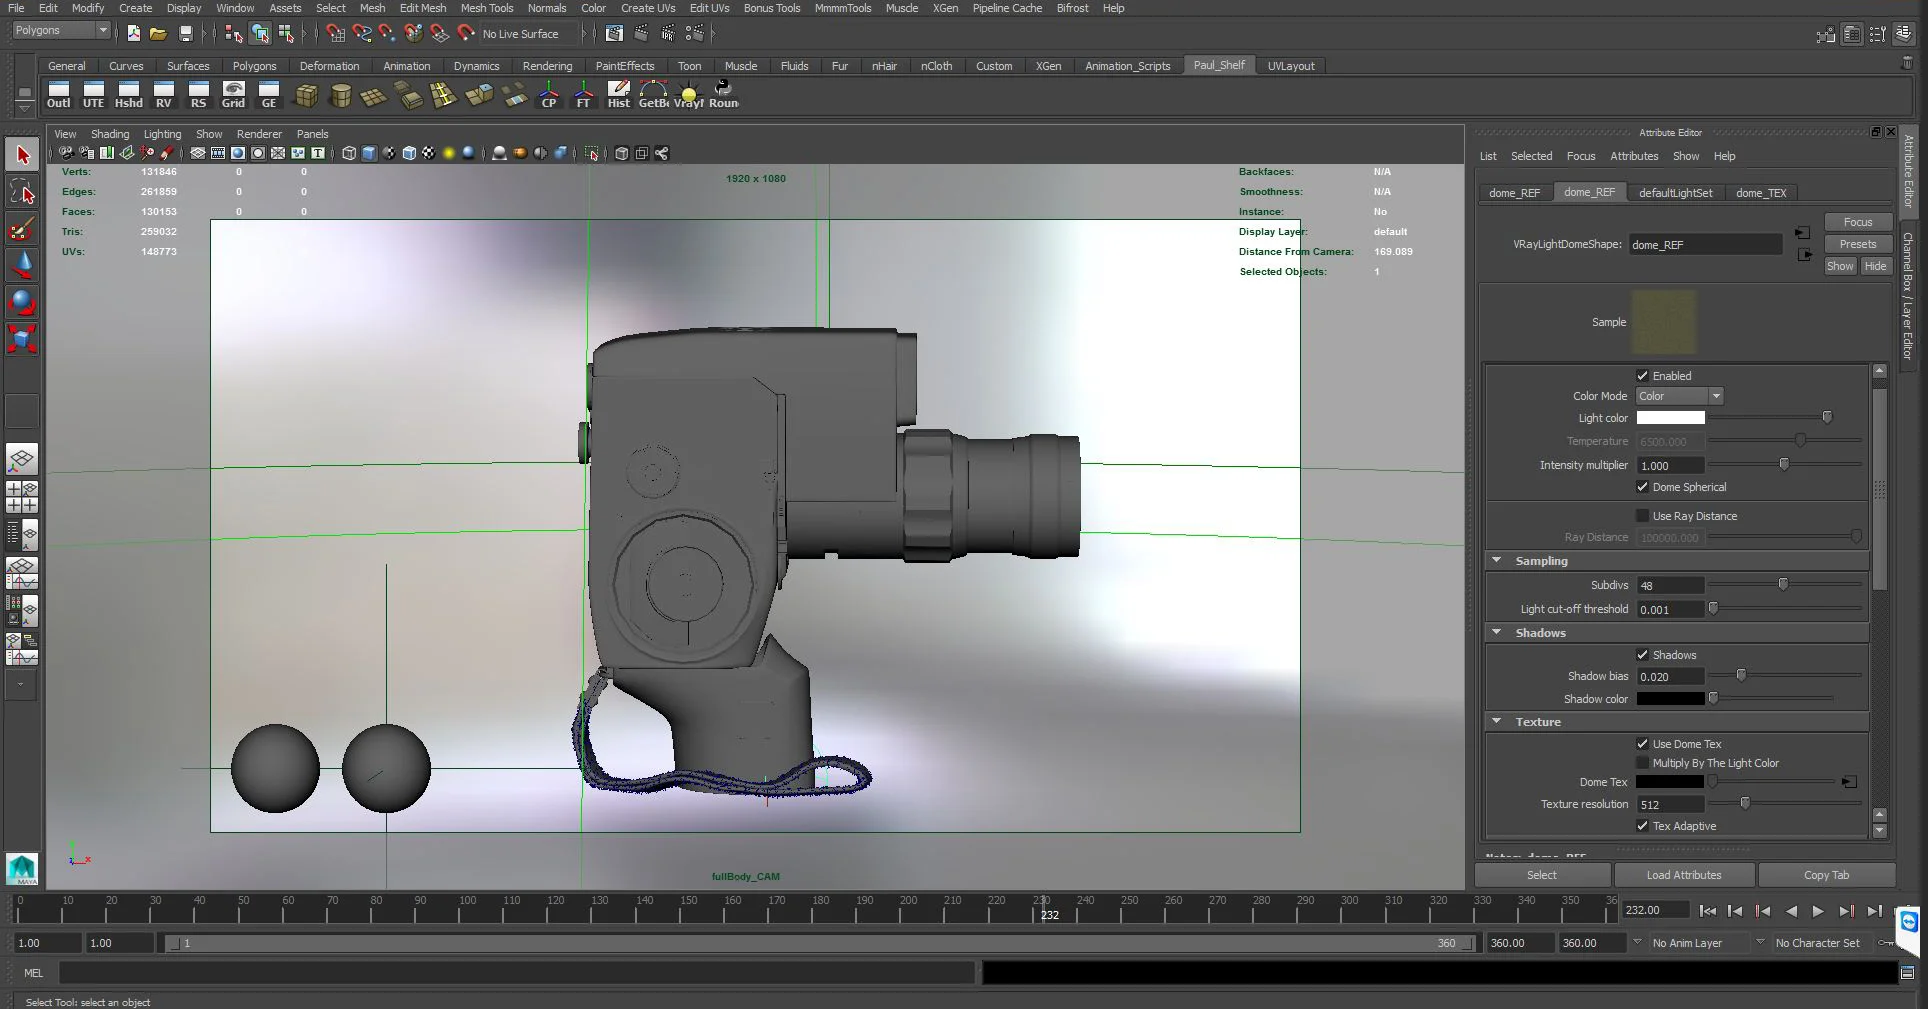Click the Paint Selection tool

coord(23,229)
